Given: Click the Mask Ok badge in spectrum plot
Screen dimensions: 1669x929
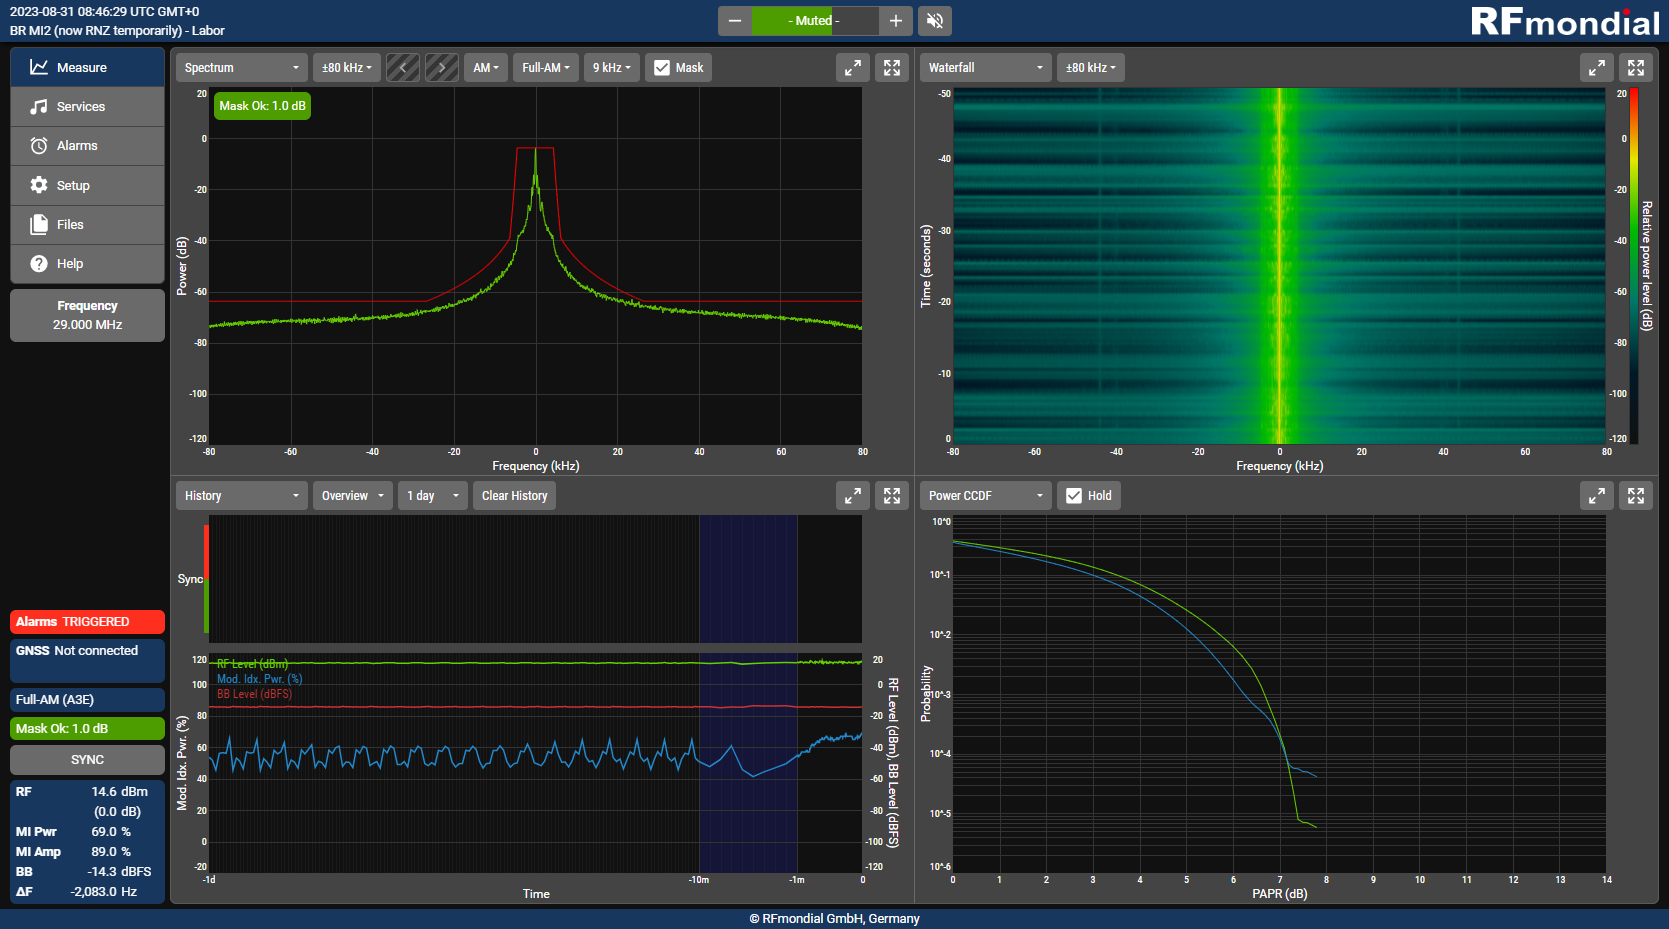Looking at the screenshot, I should (262, 106).
